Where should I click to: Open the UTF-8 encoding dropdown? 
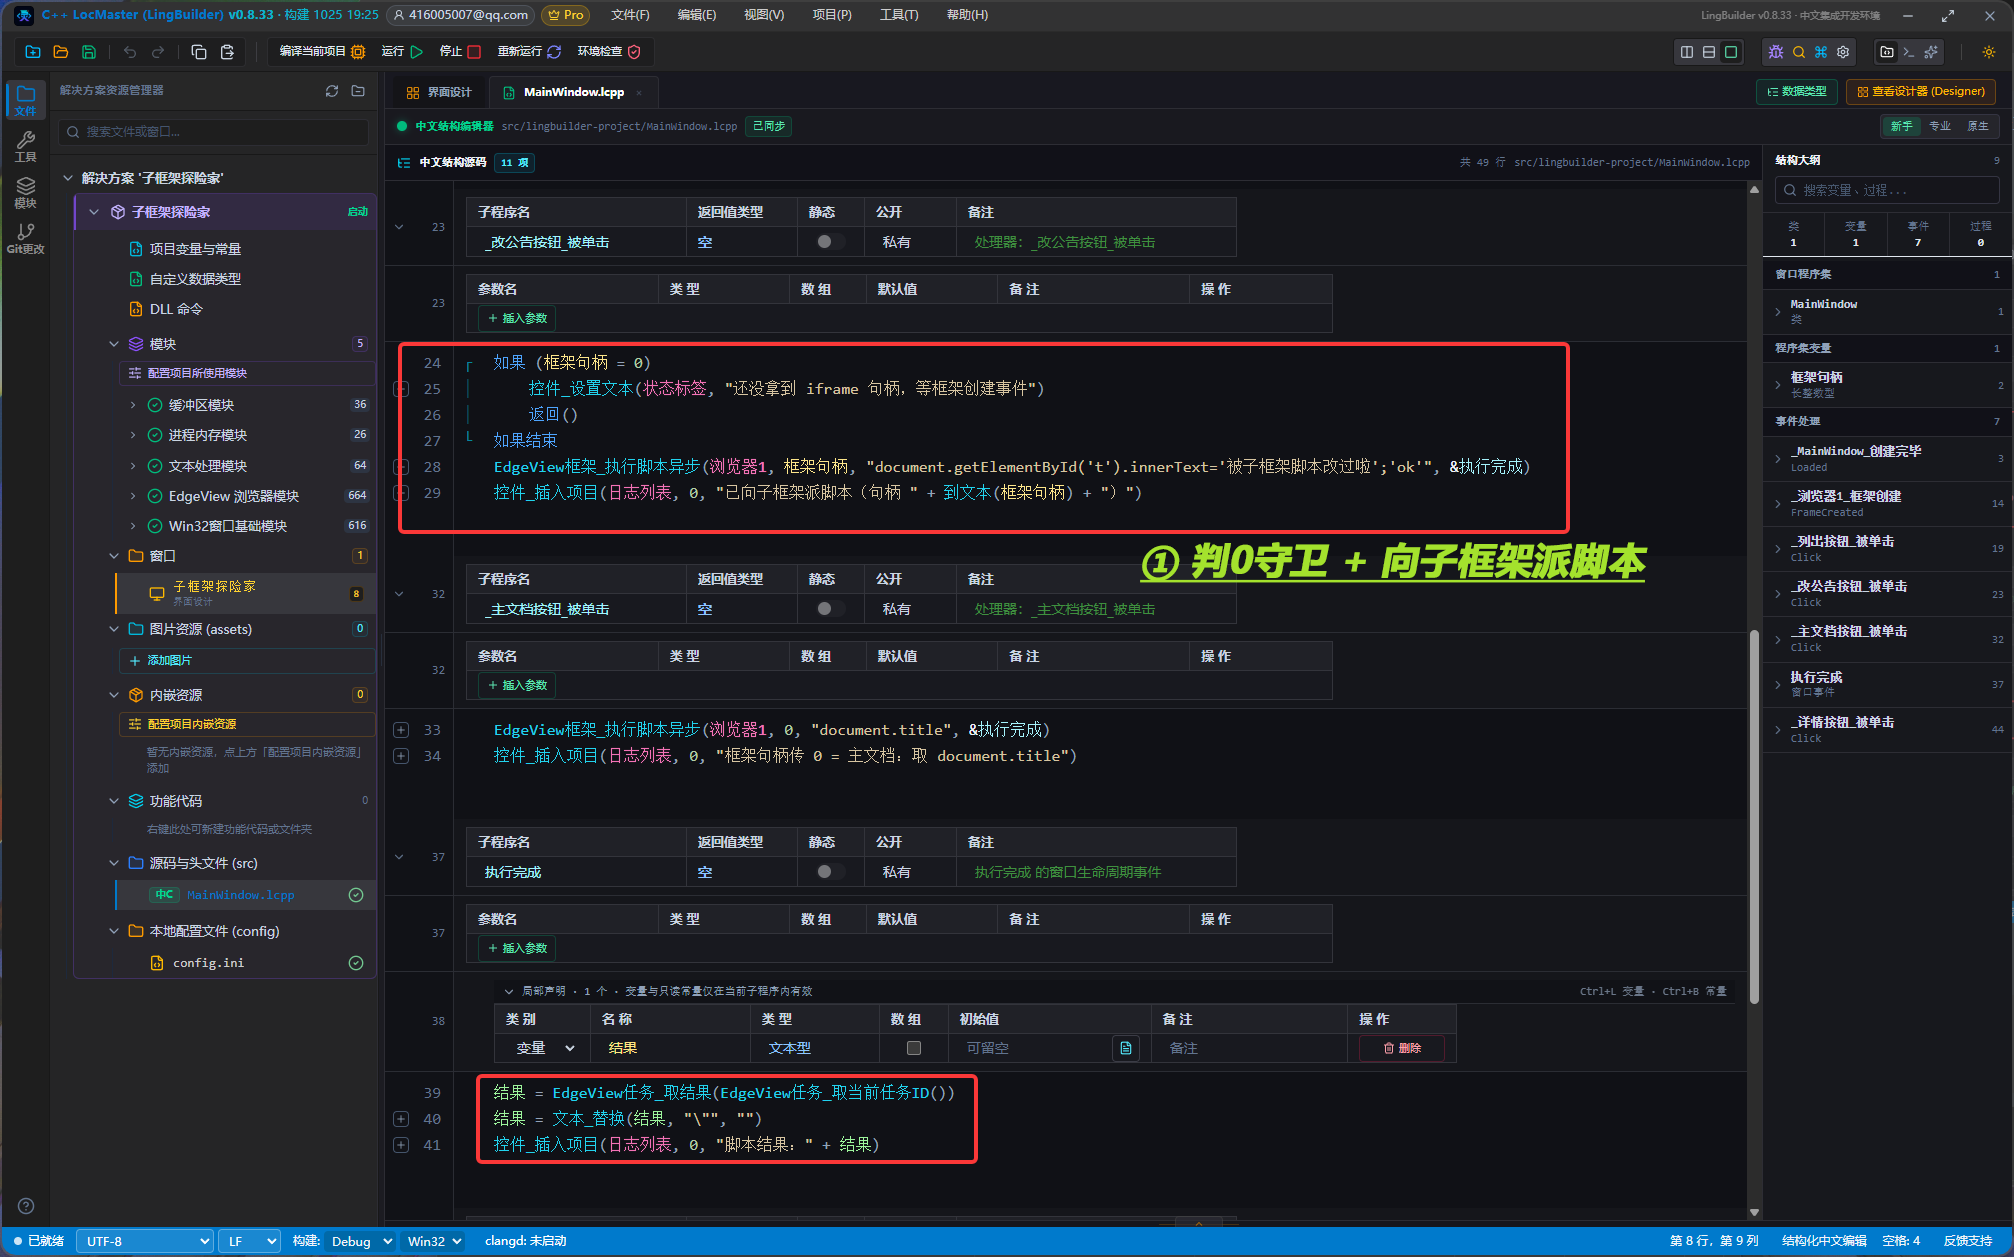[146, 1241]
